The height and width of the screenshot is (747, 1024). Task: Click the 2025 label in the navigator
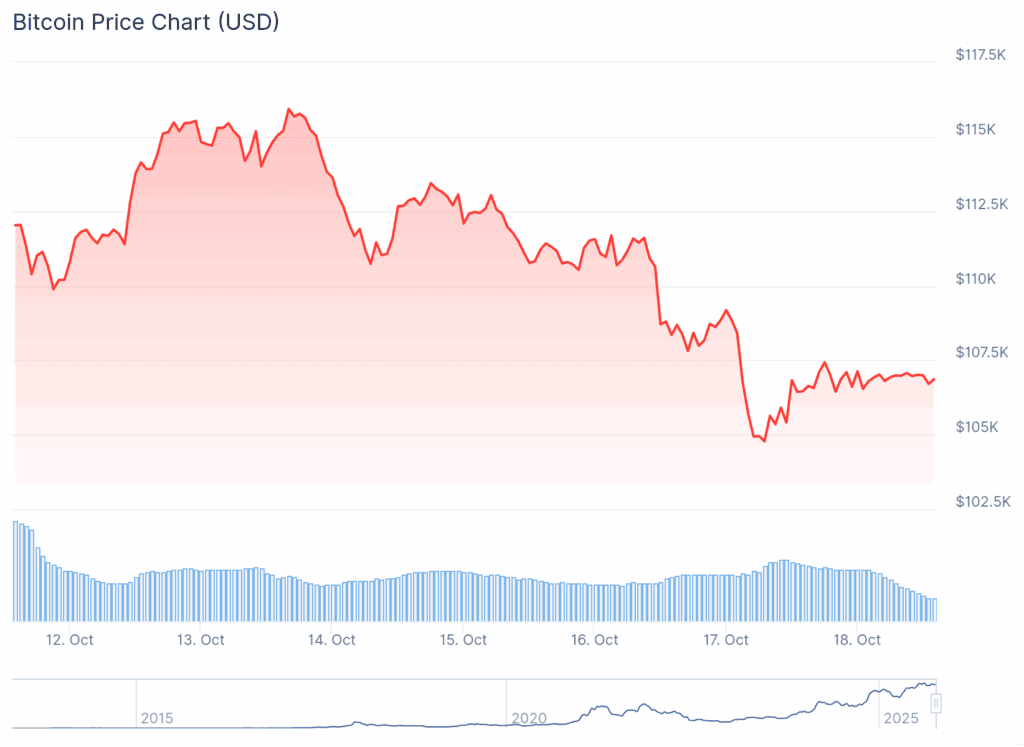pyautogui.click(x=899, y=718)
